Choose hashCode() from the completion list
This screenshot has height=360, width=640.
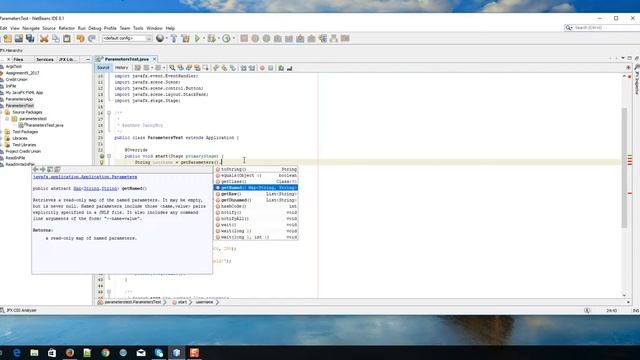click(256, 206)
